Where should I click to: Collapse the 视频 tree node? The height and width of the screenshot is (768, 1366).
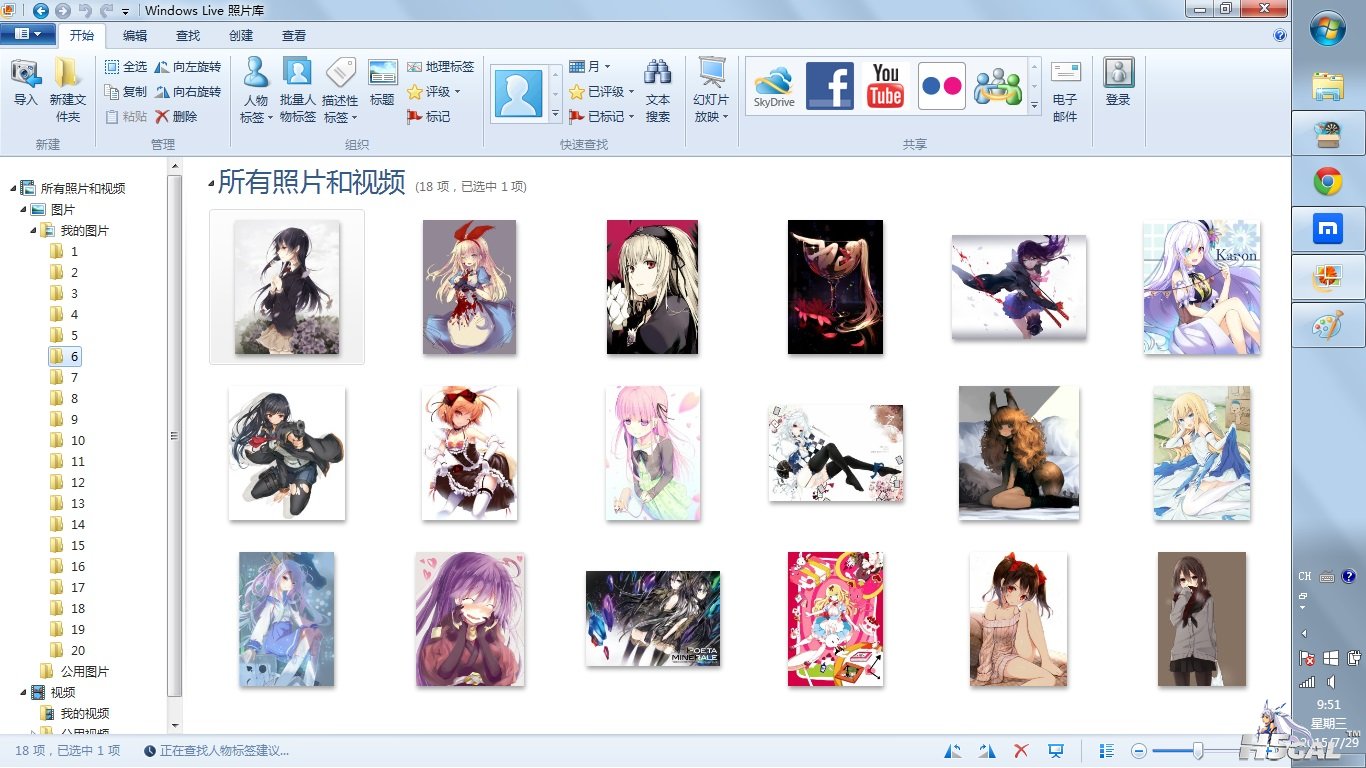(23, 693)
